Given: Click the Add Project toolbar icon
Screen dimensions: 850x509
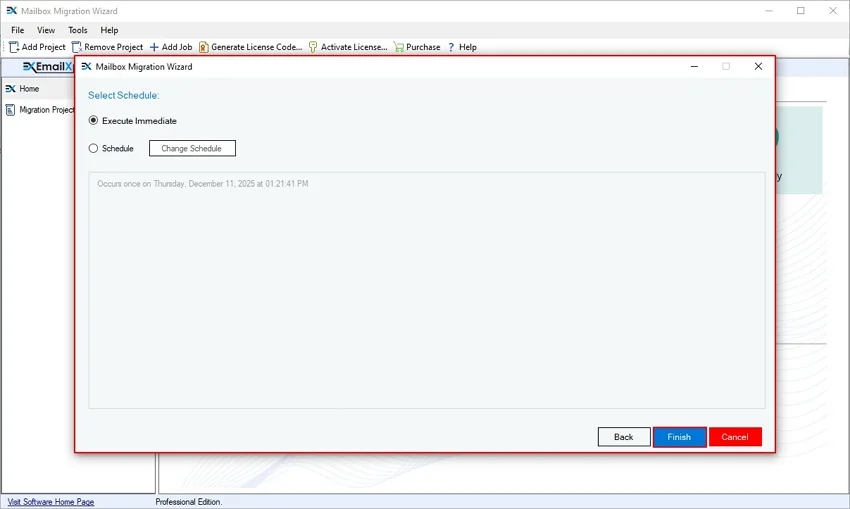Looking at the screenshot, I should [x=14, y=47].
